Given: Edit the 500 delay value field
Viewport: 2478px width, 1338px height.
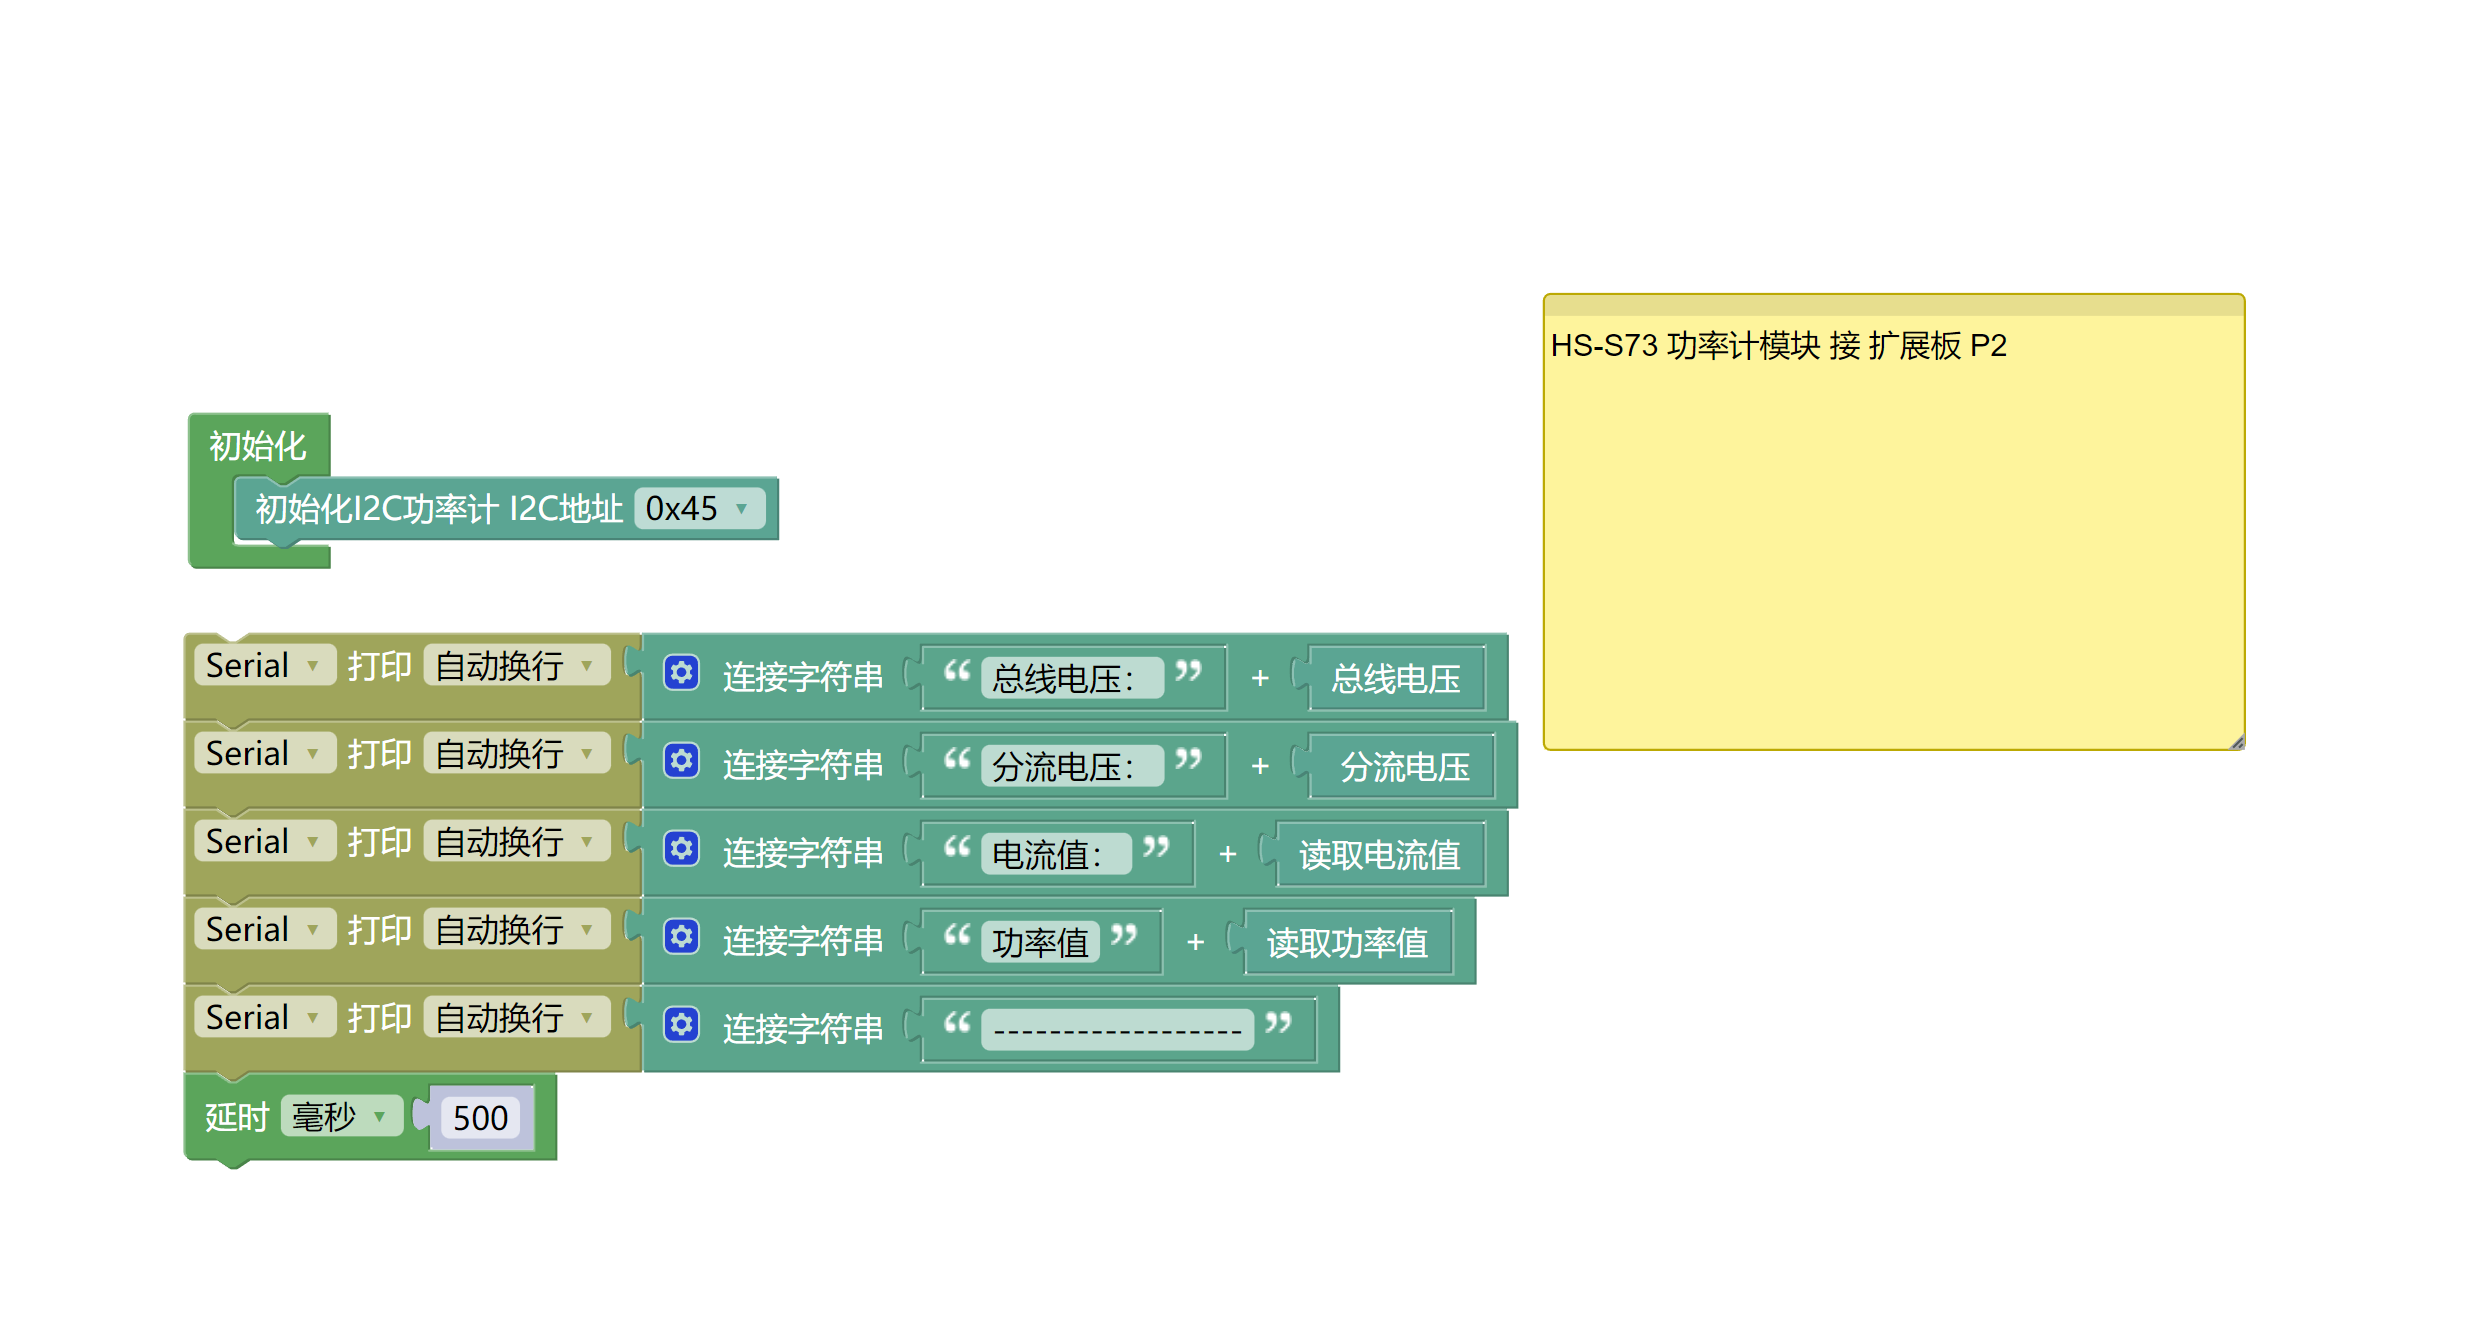Looking at the screenshot, I should 480,1117.
